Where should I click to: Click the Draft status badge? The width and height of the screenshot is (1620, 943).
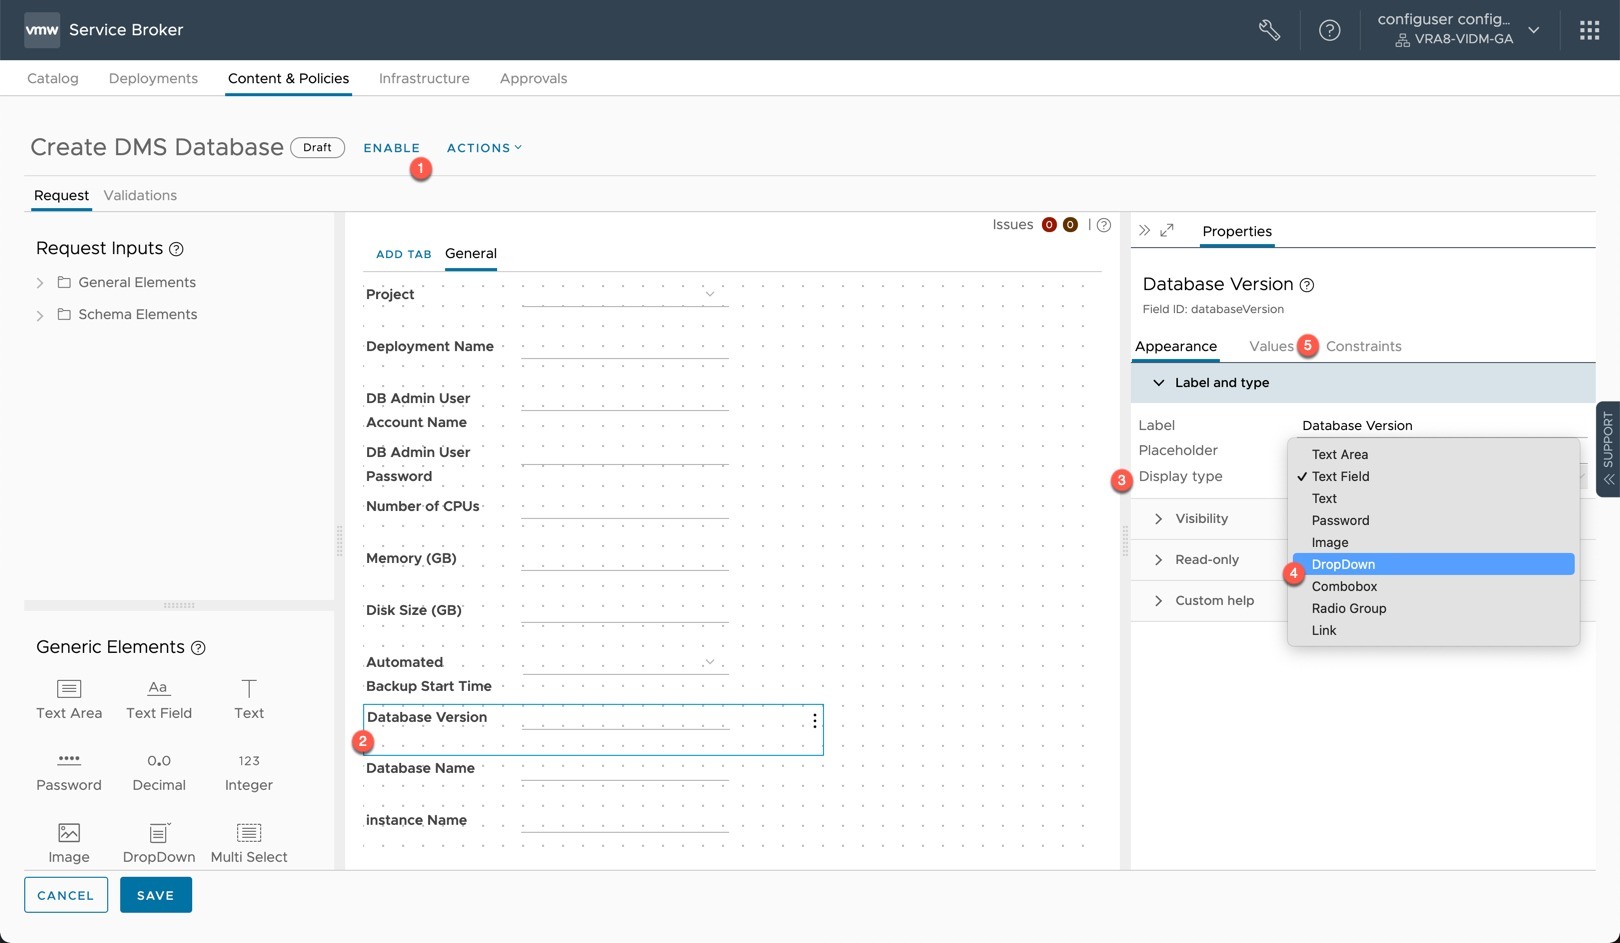click(317, 148)
